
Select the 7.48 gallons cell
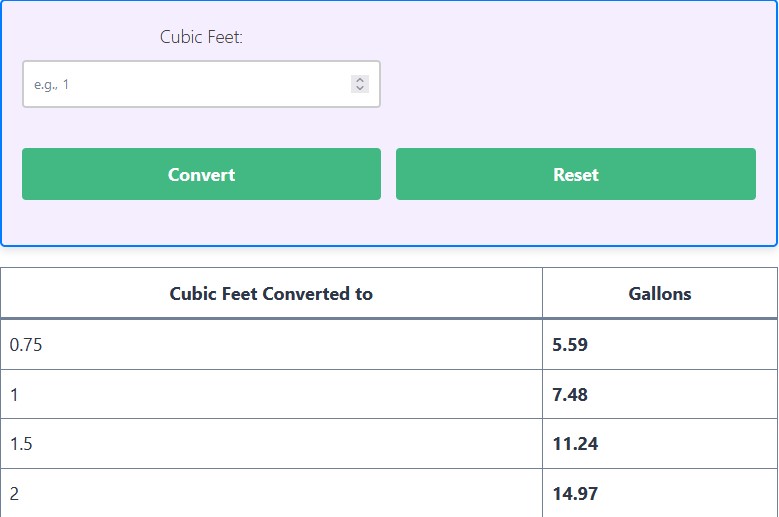[660, 394]
